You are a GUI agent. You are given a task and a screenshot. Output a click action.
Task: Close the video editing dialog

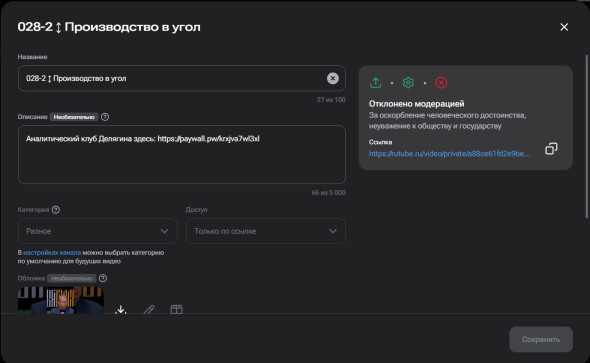click(x=564, y=27)
